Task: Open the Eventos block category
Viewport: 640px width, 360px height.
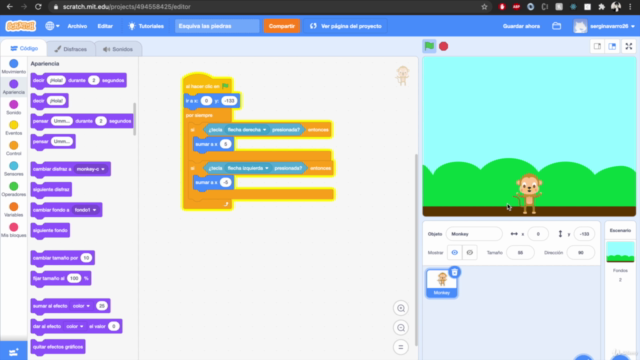Action: coord(13,128)
